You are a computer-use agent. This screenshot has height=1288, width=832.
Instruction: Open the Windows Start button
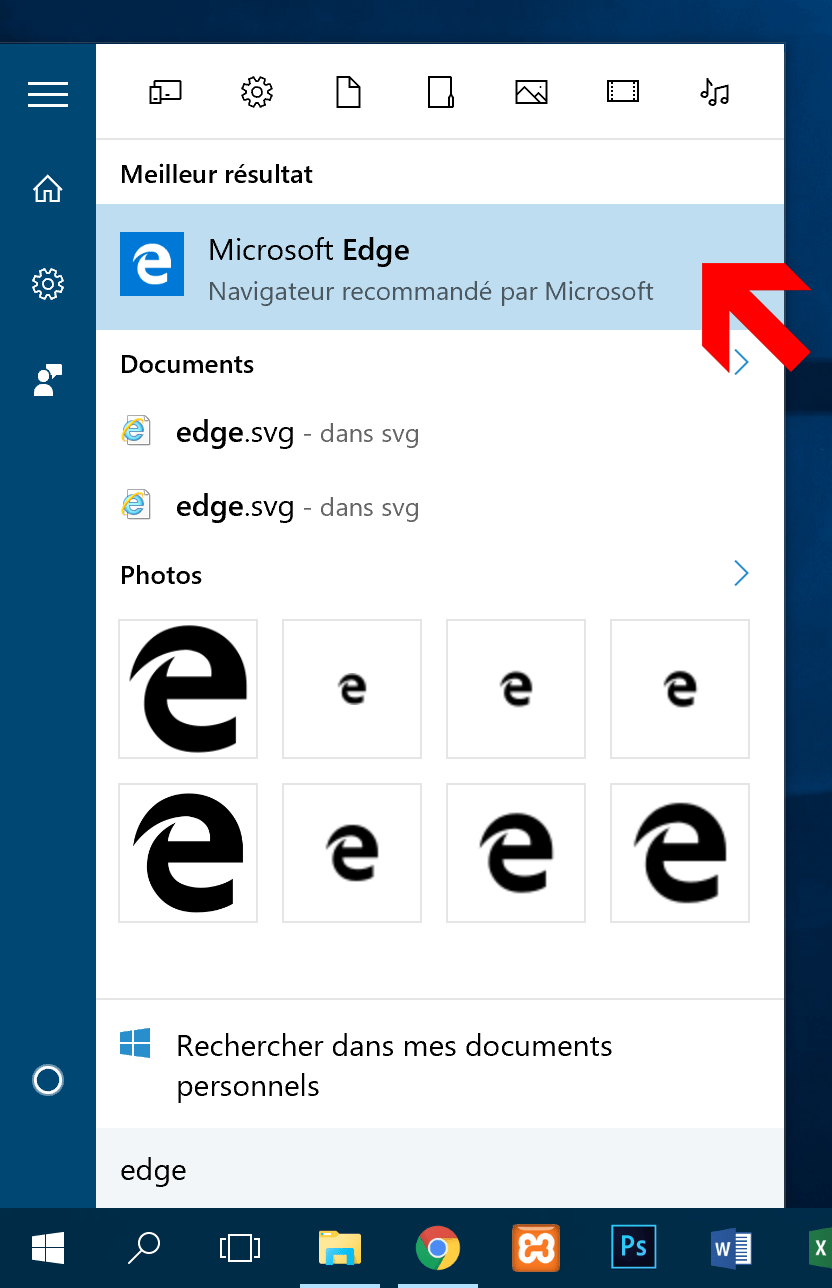[x=48, y=1248]
